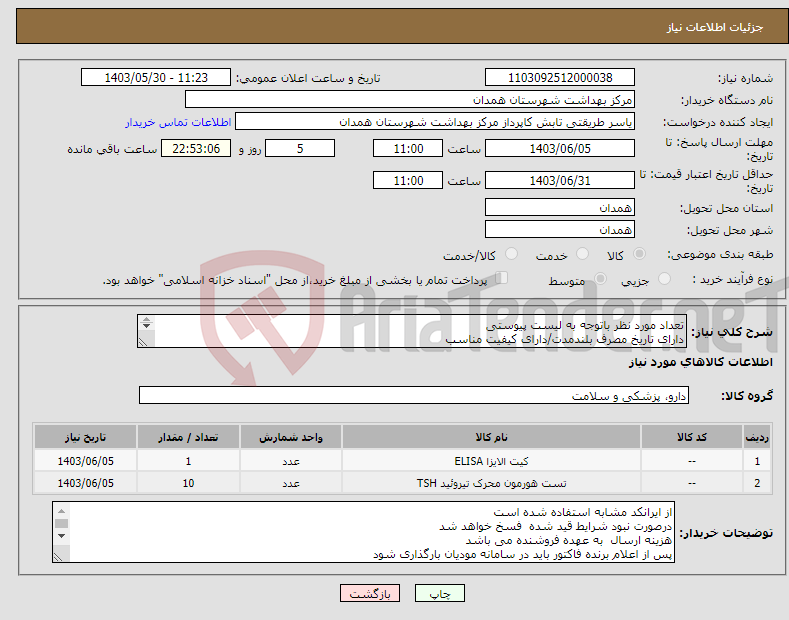Click the ایجاد کننده درخواست field
The width and height of the screenshot is (789, 620).
[x=435, y=122]
